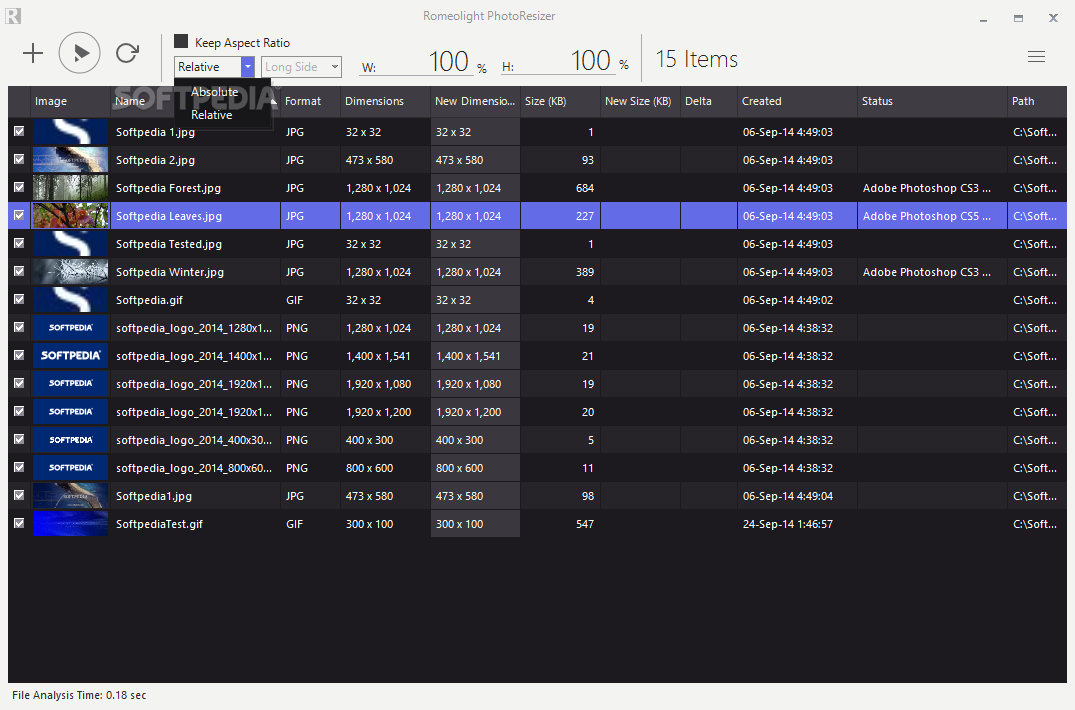The image size is (1075, 710).
Task: Select the Softpedia1.jpg thumbnail
Action: pos(71,495)
